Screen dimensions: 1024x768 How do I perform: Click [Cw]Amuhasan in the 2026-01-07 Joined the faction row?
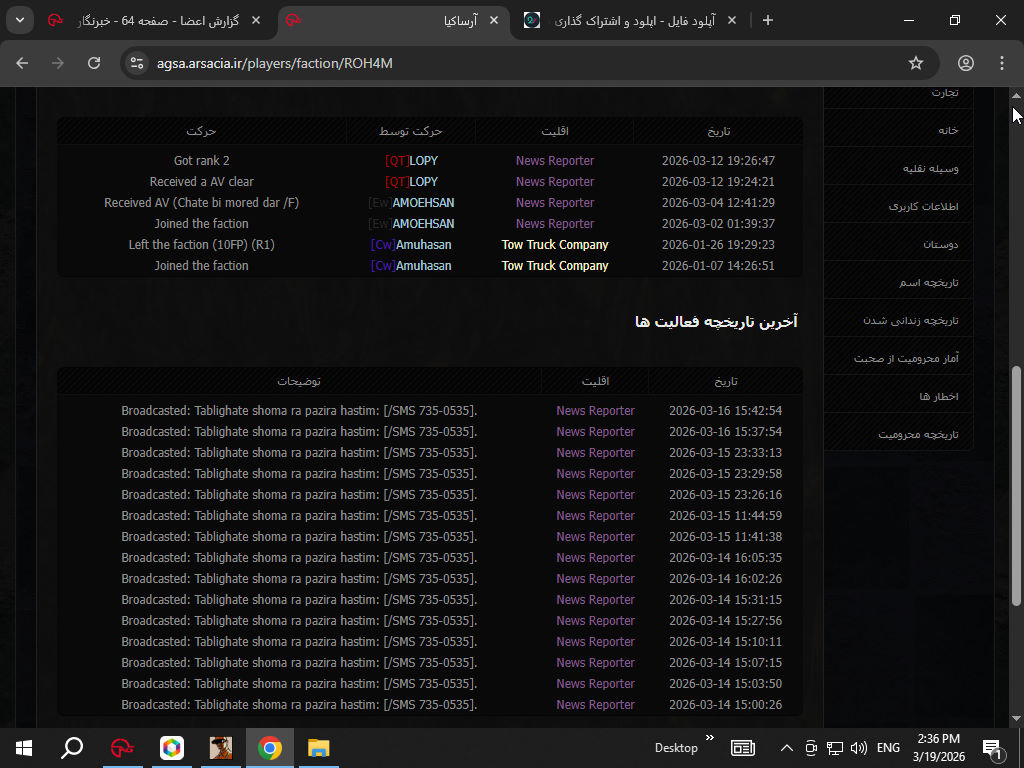[x=411, y=265]
